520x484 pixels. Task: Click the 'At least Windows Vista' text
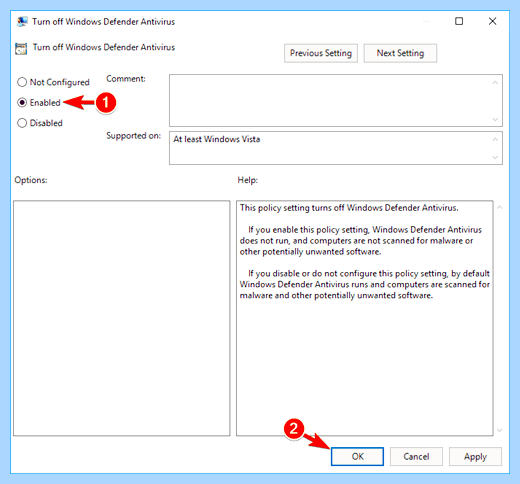pos(217,139)
